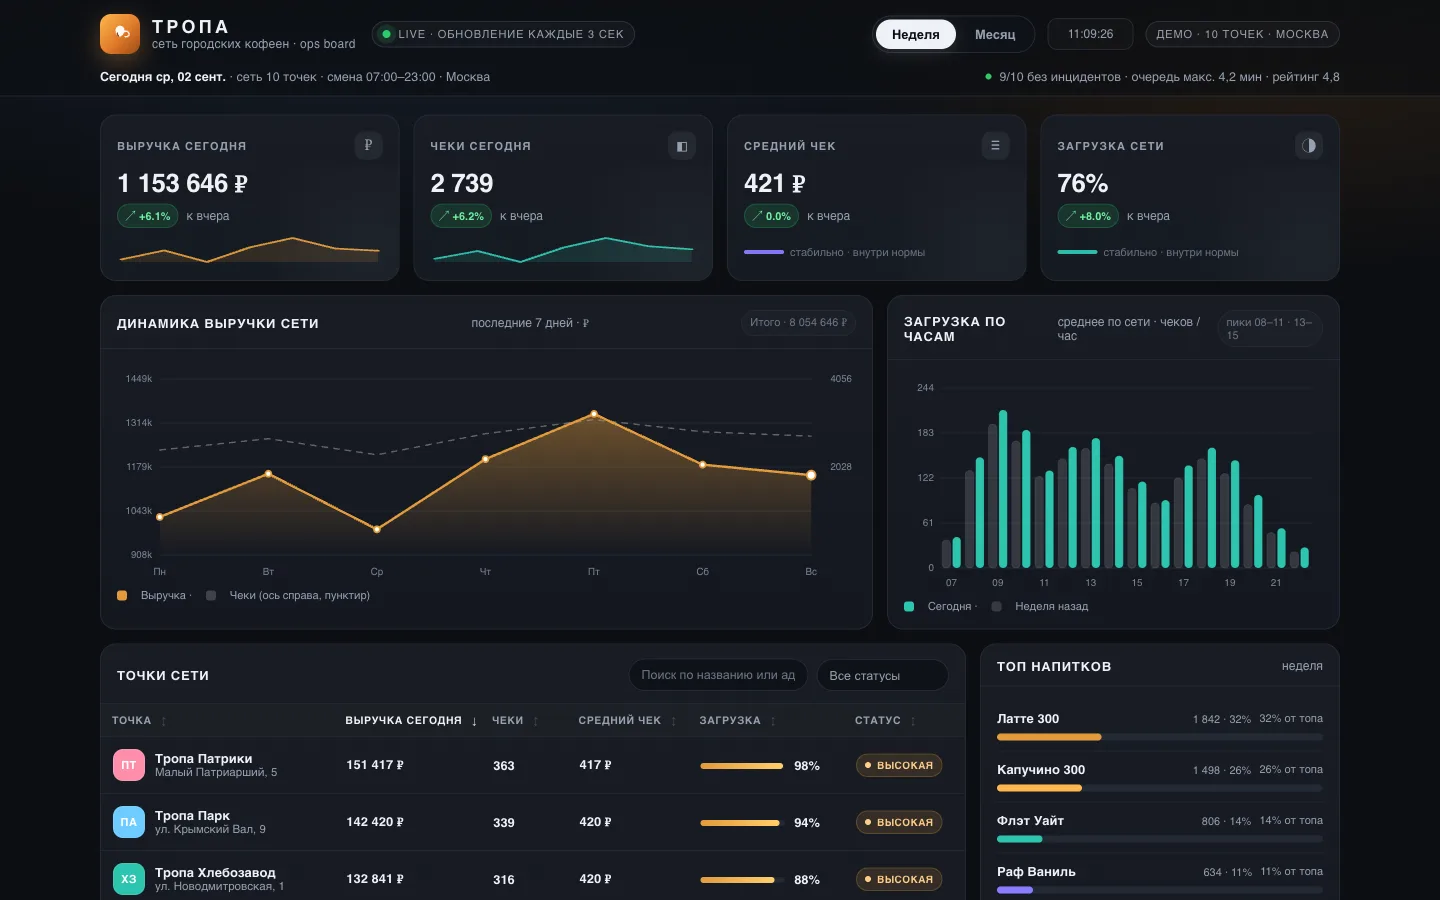
Task: Switch period toggle to Неделя
Action: pos(915,34)
